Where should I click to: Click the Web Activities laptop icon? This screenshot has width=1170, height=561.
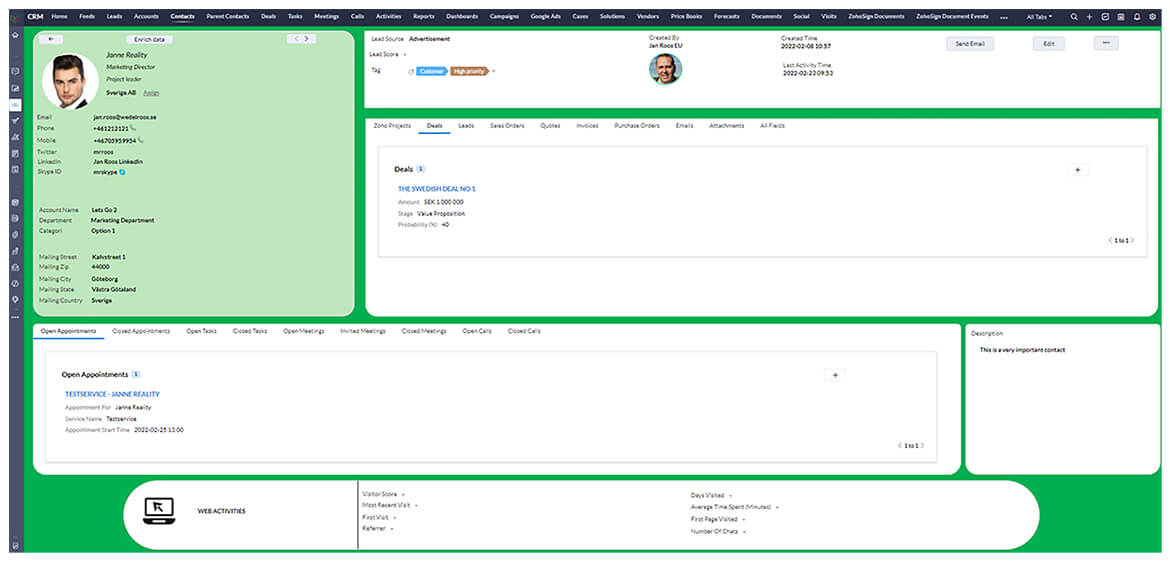click(x=158, y=511)
